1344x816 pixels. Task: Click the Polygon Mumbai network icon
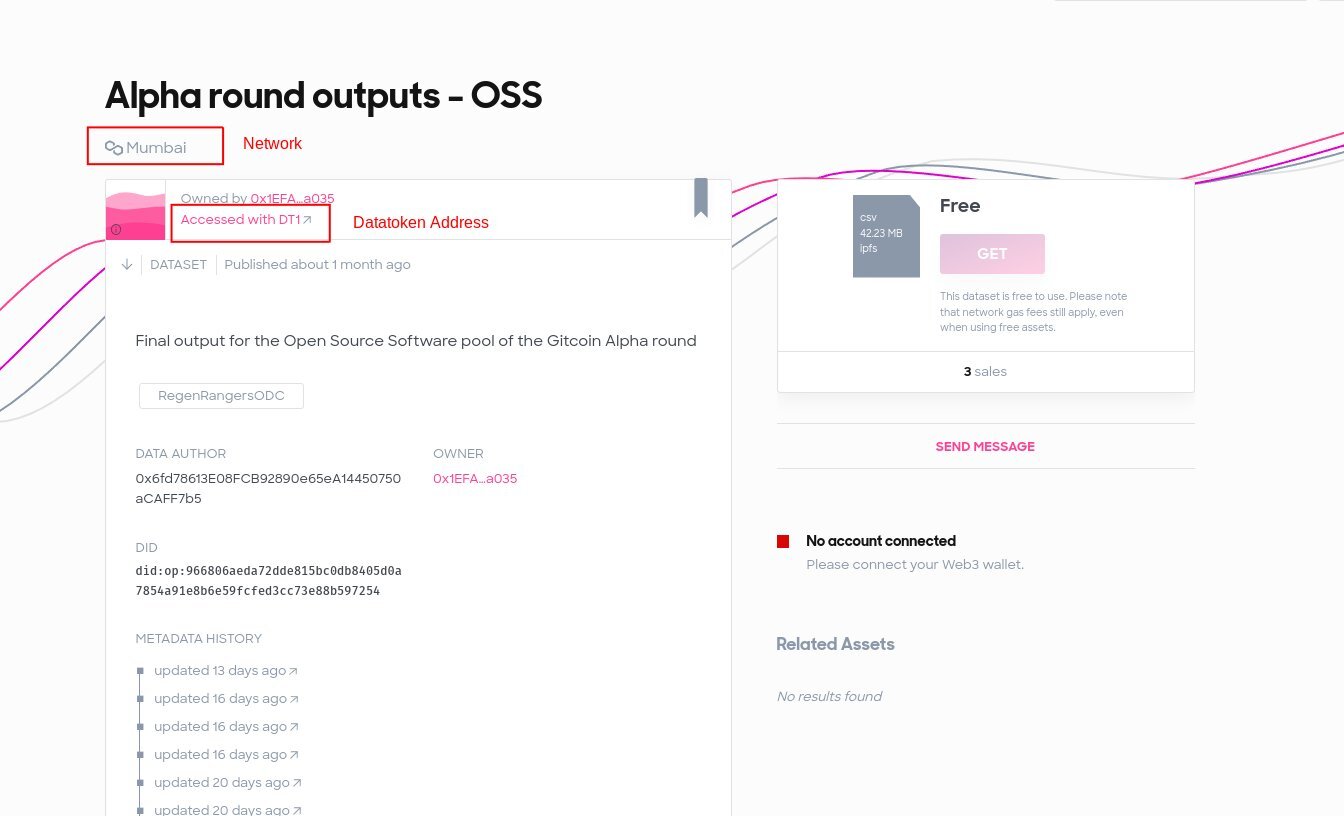114,148
